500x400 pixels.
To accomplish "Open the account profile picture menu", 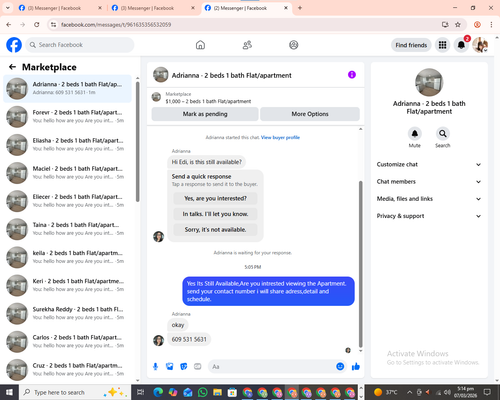I will [x=480, y=45].
